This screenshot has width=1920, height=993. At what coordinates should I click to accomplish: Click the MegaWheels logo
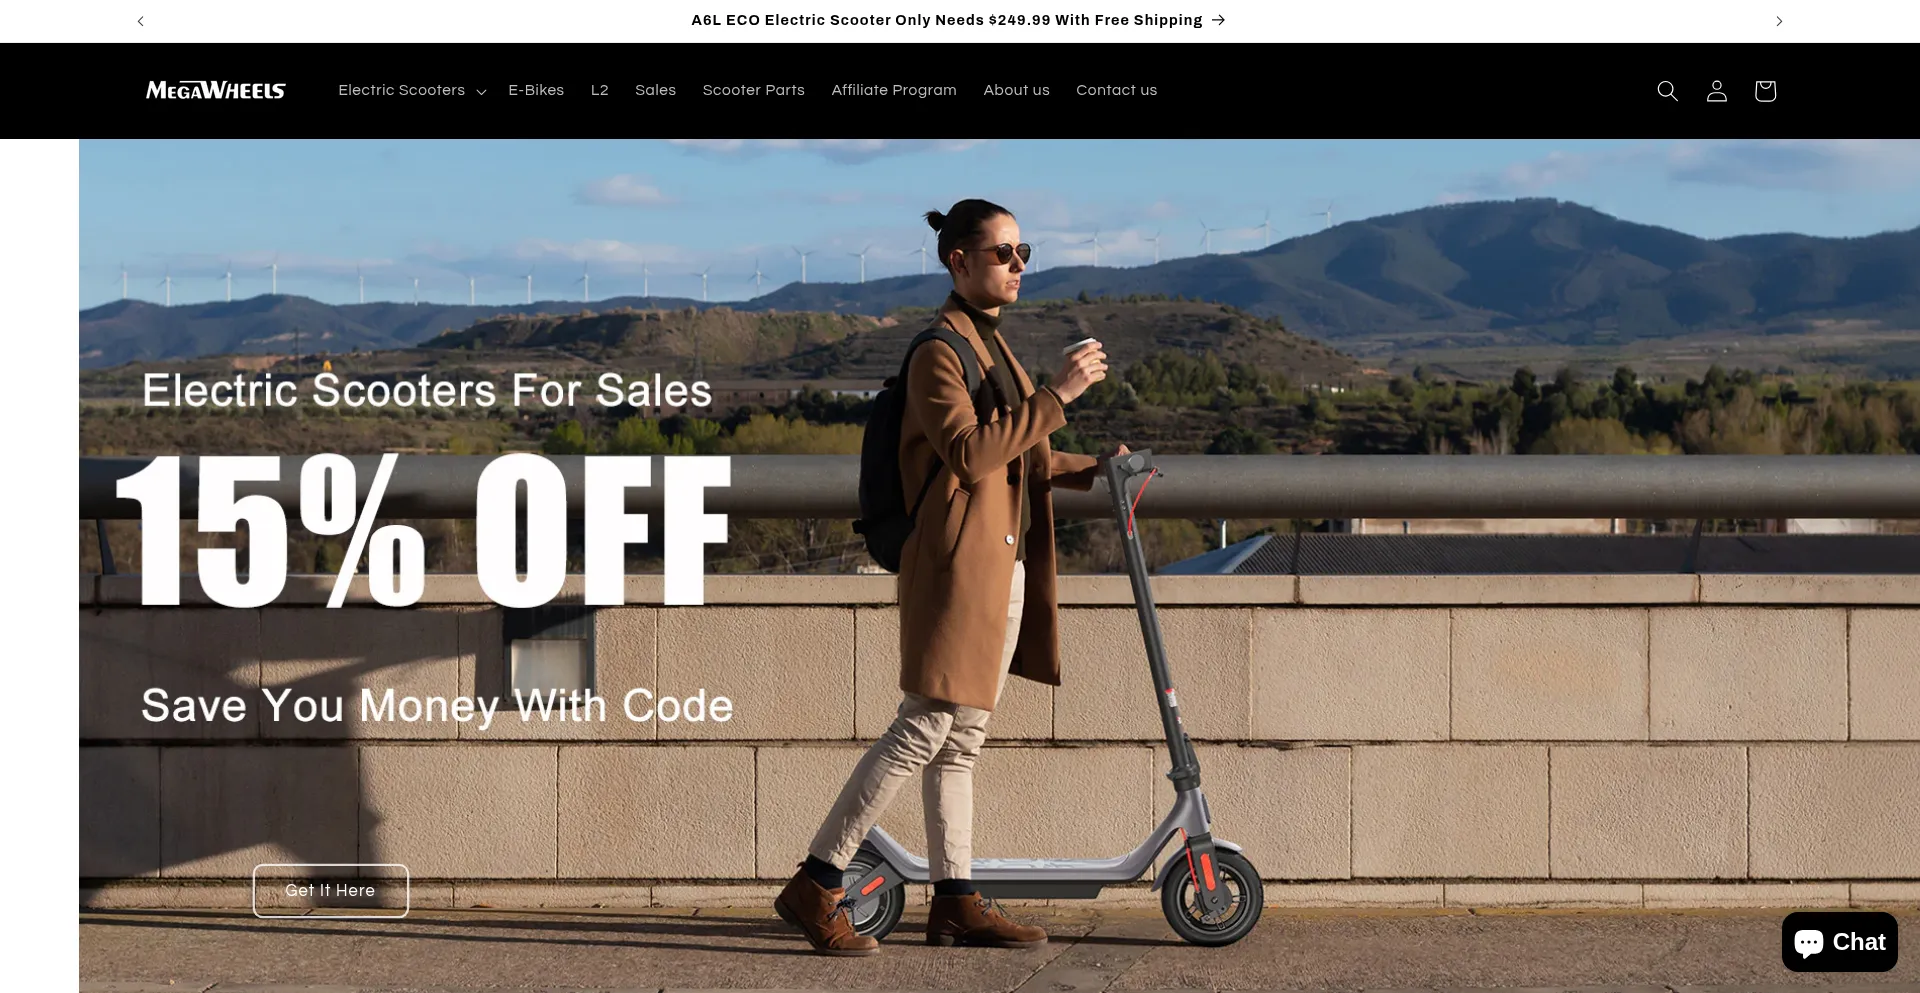tap(216, 90)
